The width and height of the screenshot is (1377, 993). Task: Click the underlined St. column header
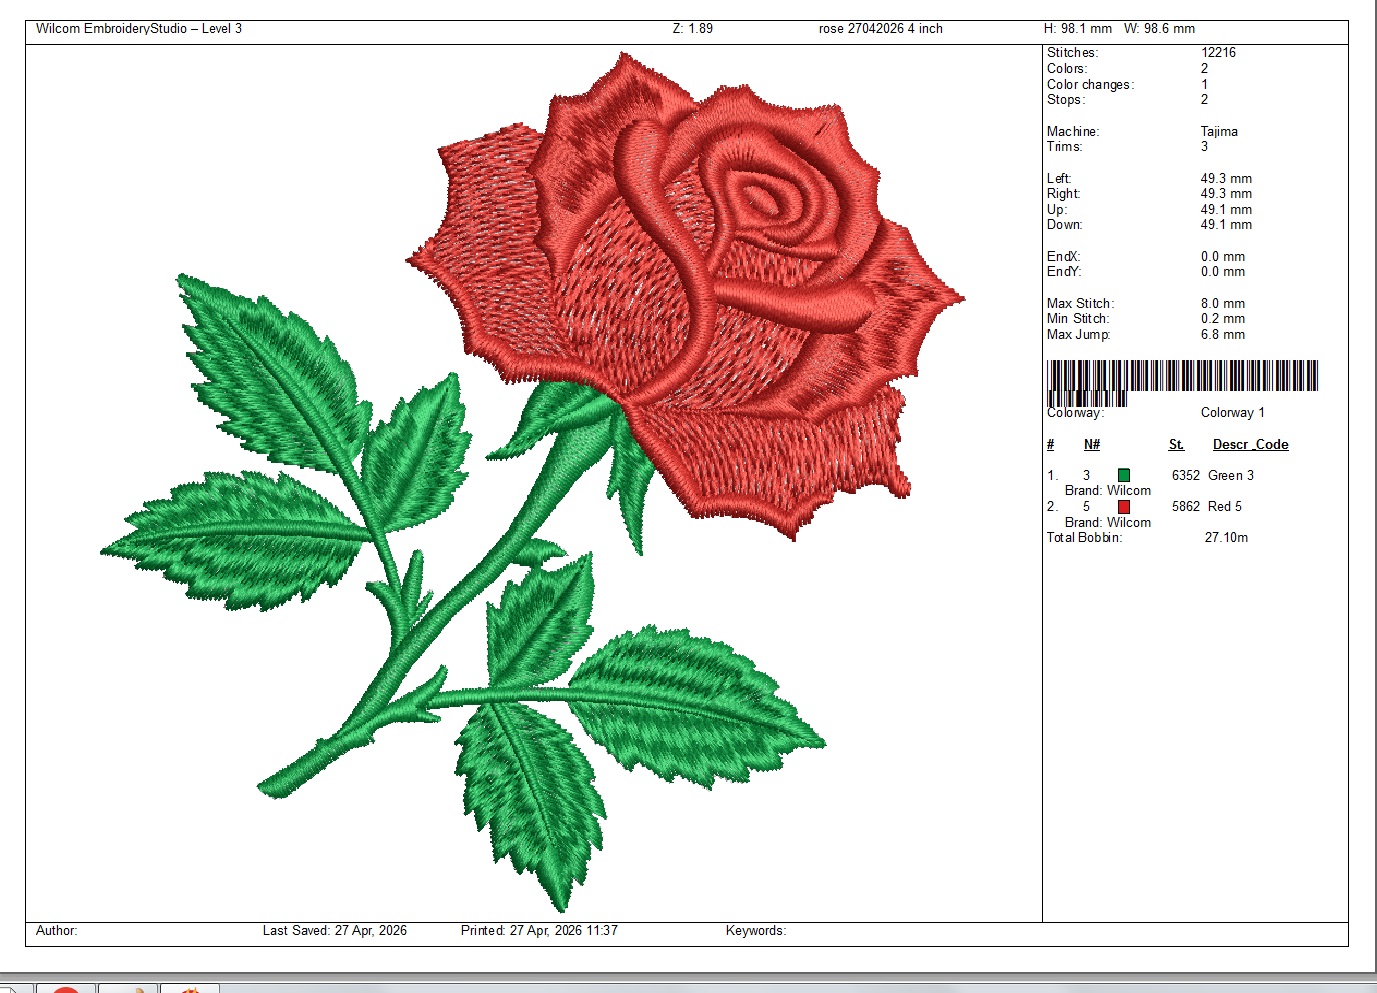coord(1176,445)
